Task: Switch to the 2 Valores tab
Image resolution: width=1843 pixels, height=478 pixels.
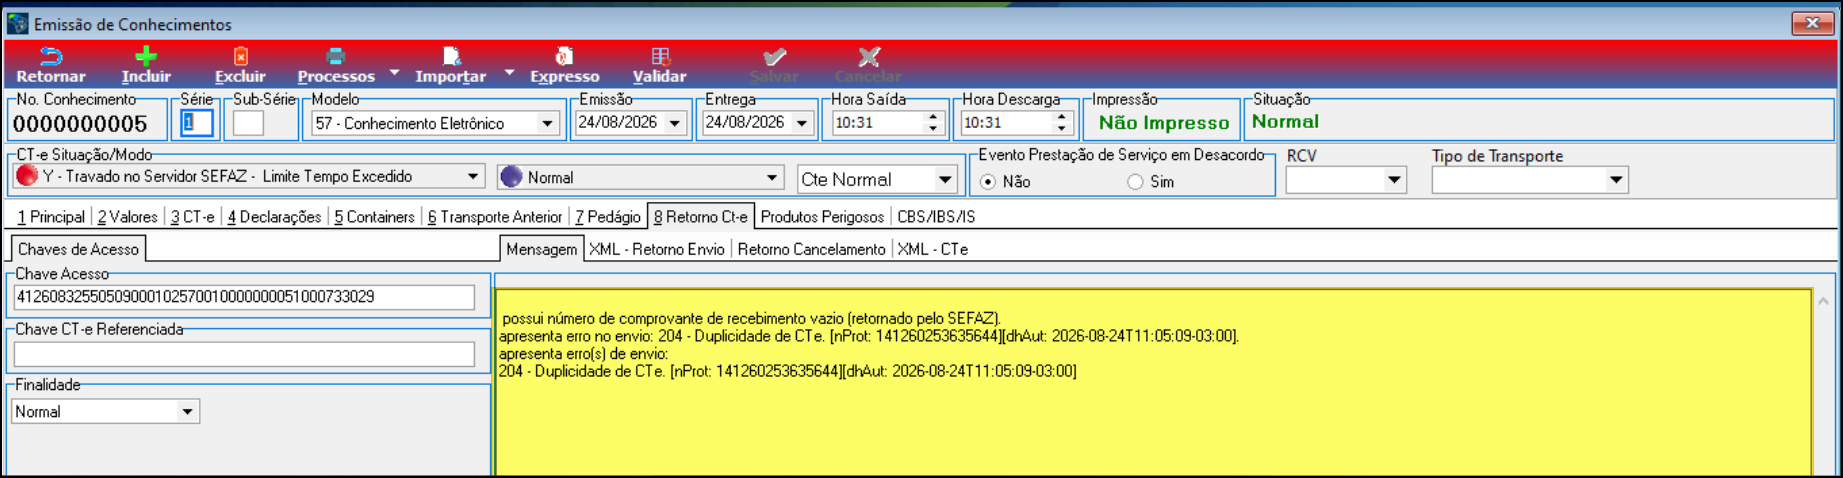Action: click(127, 217)
